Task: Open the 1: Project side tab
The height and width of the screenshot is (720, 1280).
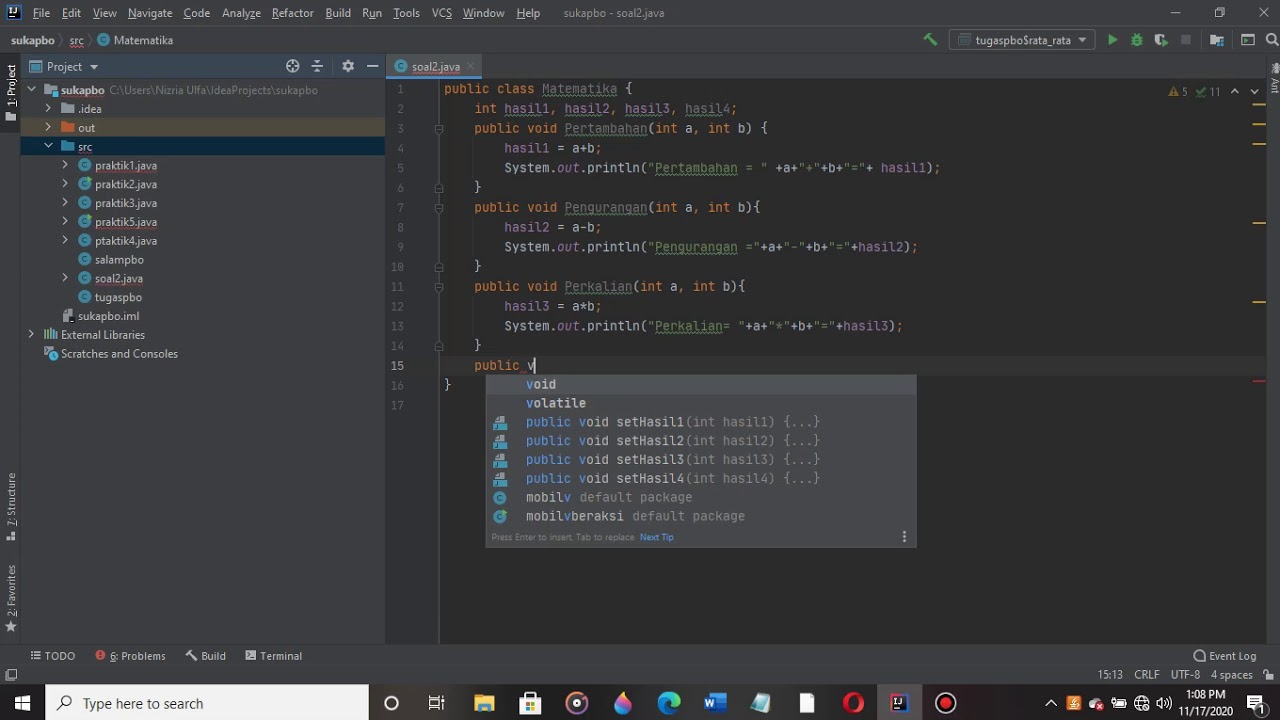Action: click(11, 92)
